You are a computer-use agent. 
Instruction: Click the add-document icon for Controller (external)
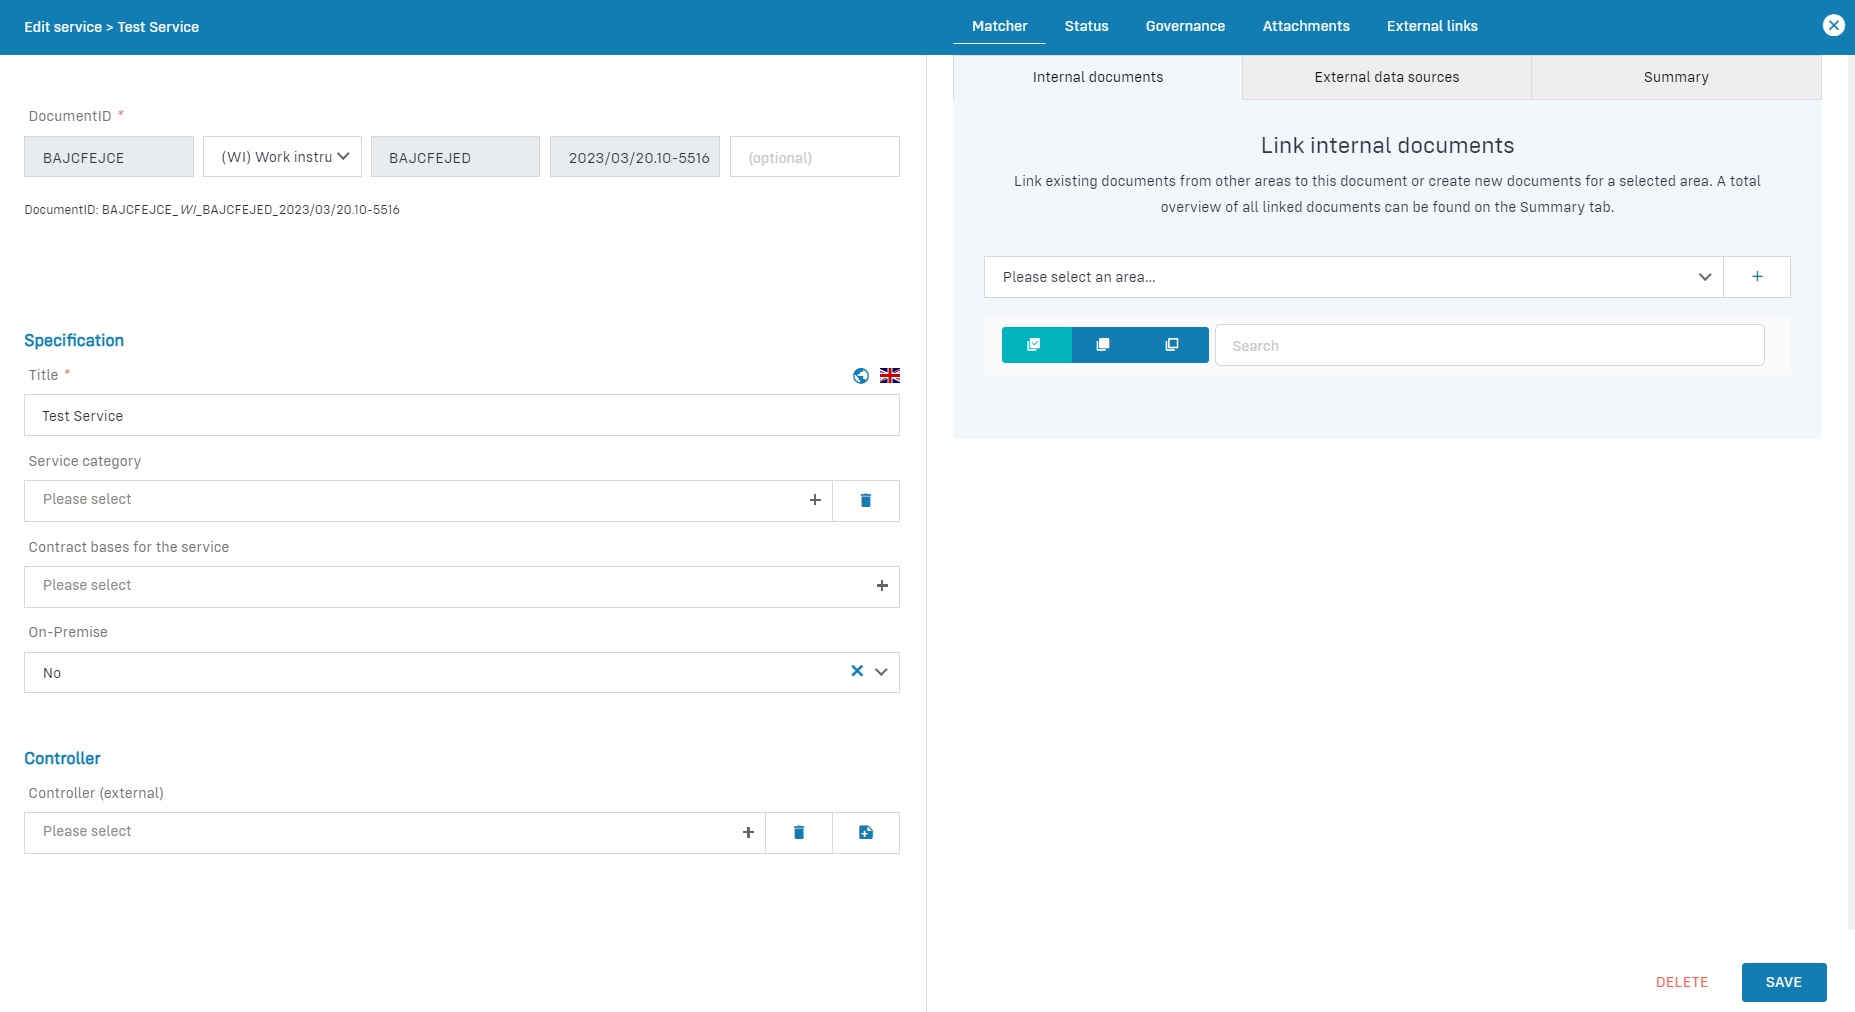pyautogui.click(x=865, y=832)
